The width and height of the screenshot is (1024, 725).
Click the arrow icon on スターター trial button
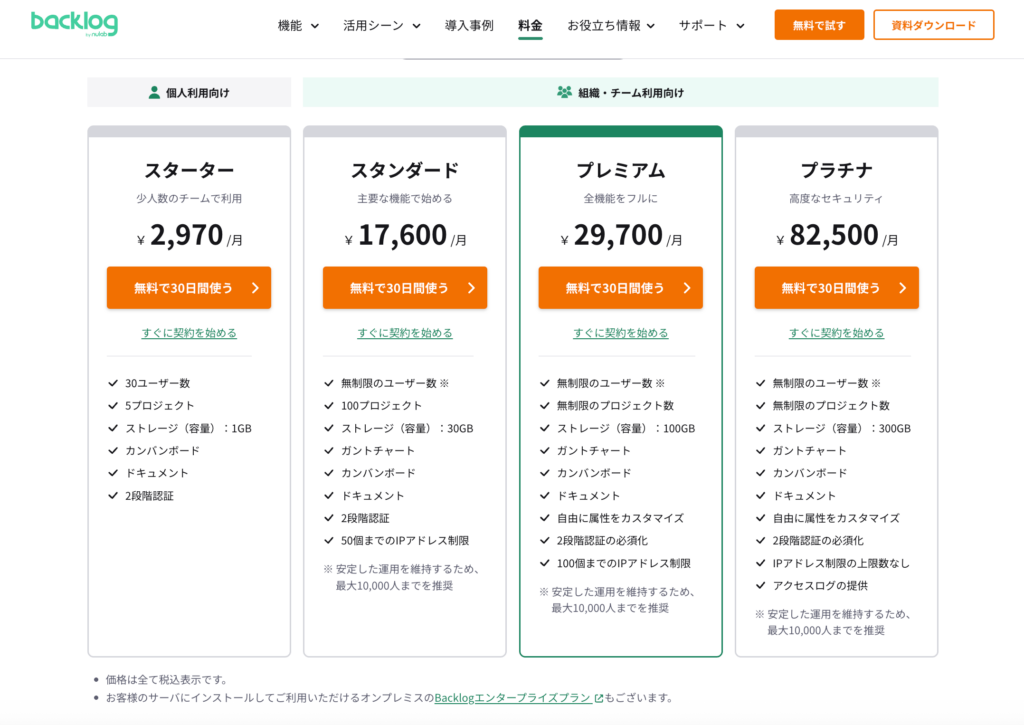pos(255,288)
